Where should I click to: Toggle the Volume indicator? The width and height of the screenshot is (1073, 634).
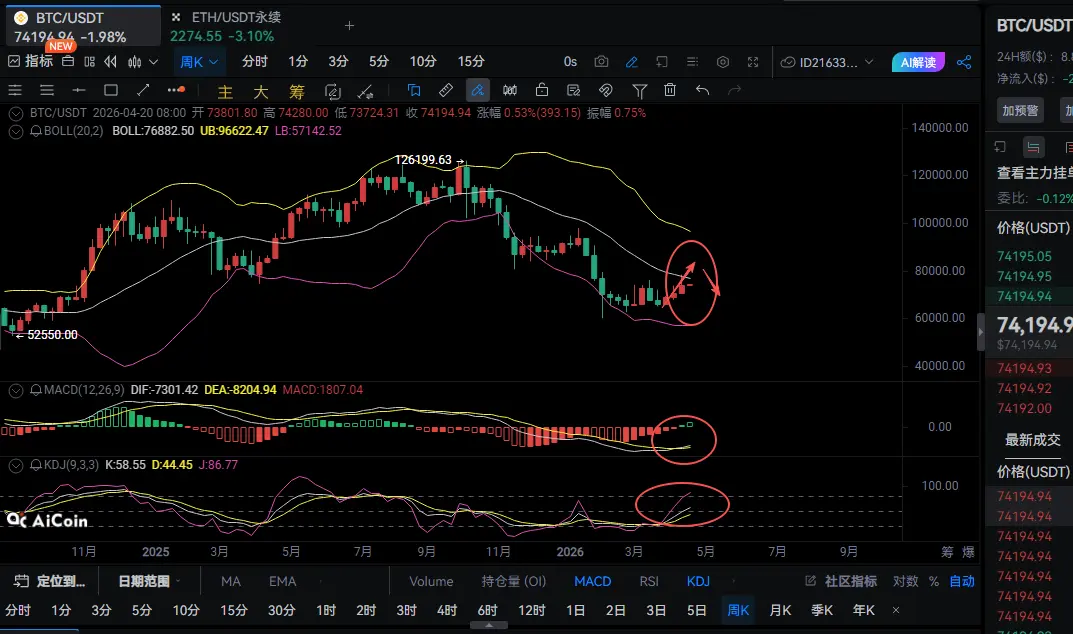coord(431,581)
